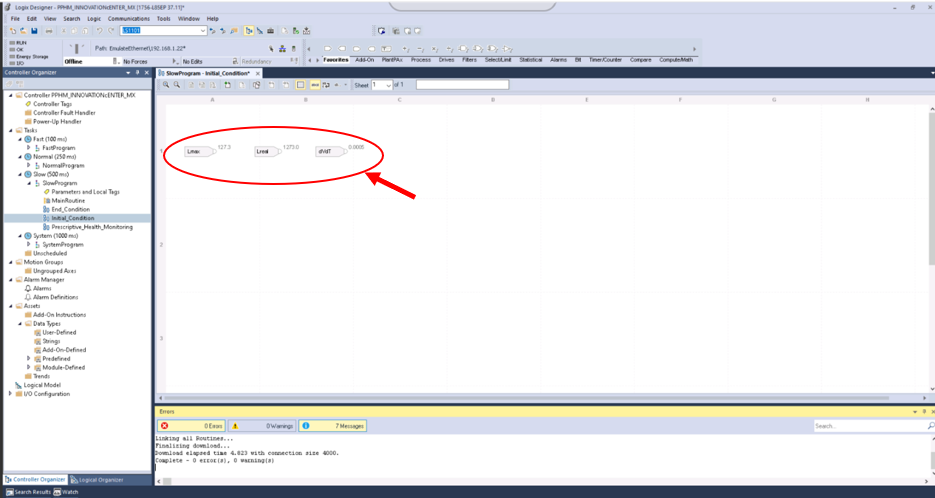Collapse the Tasks tree node
Viewport: 935px width, 498px height.
click(x=11, y=130)
